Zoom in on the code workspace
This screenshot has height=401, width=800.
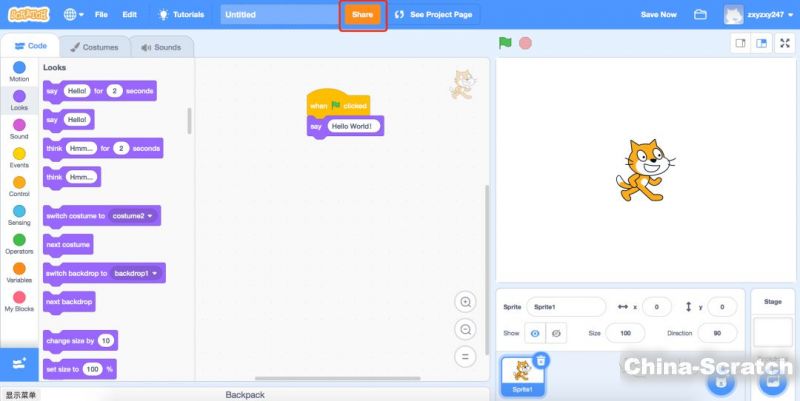coord(465,302)
